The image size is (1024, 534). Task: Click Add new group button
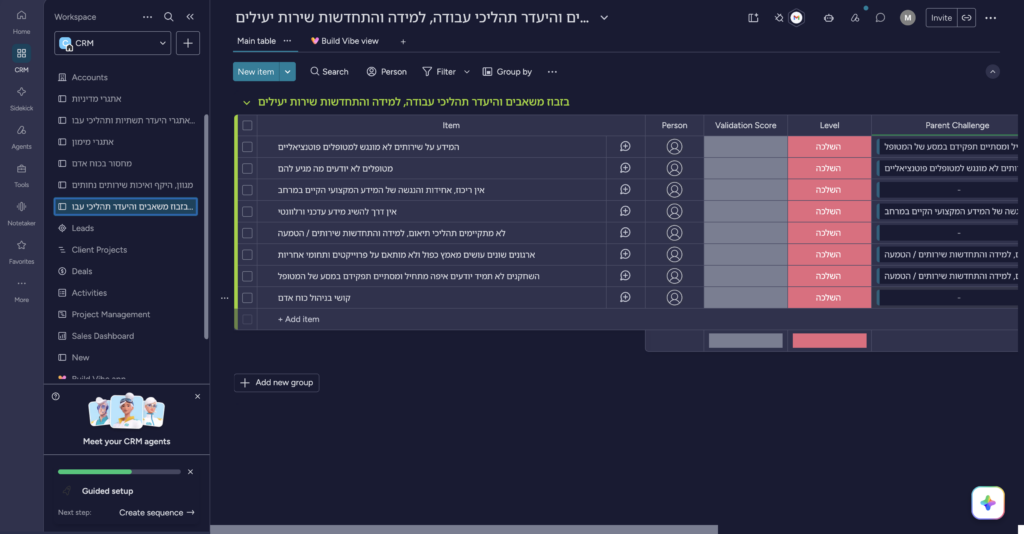277,383
